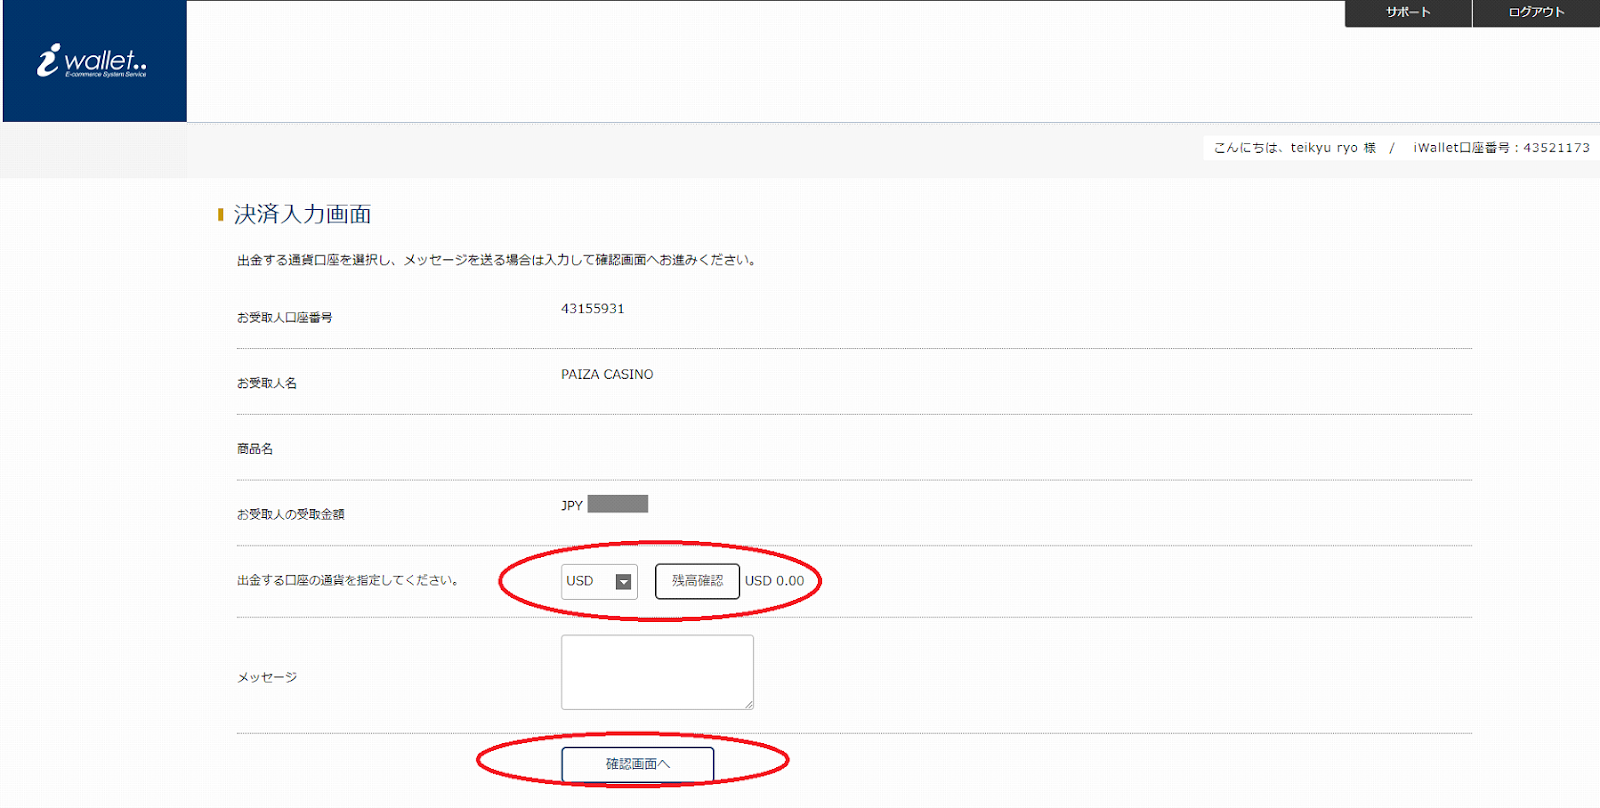Click the 確認画面へ button

637,764
